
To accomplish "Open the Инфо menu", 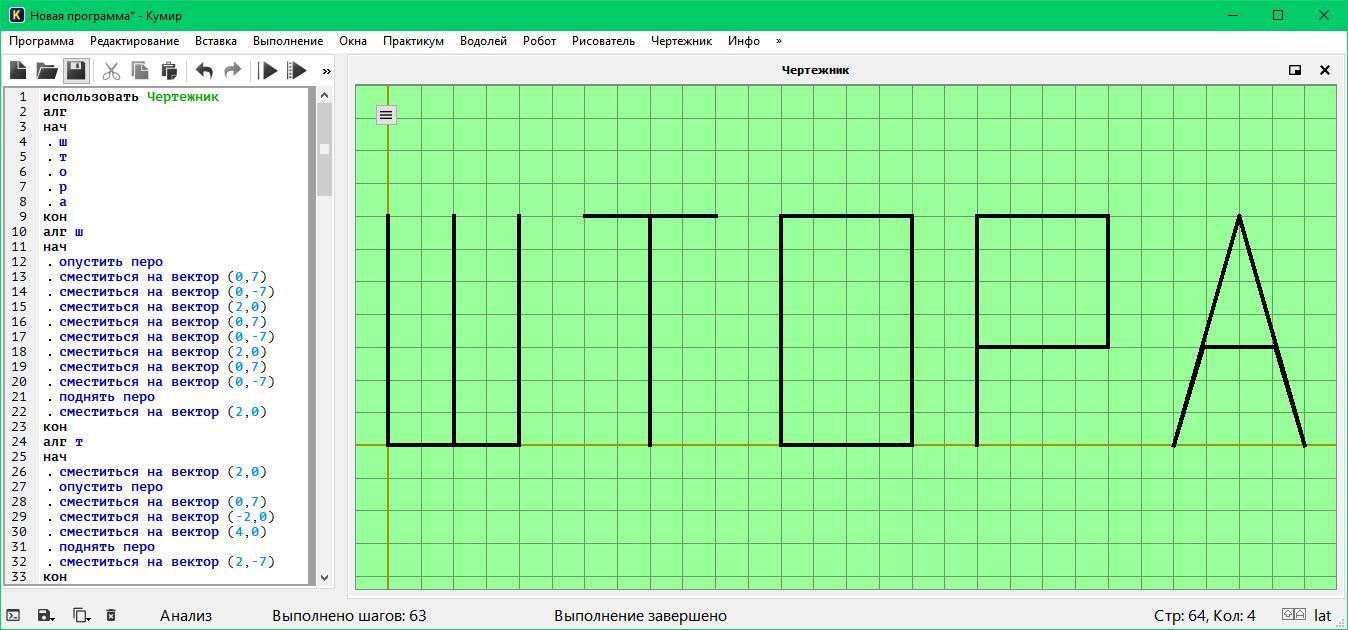I will click(x=743, y=41).
